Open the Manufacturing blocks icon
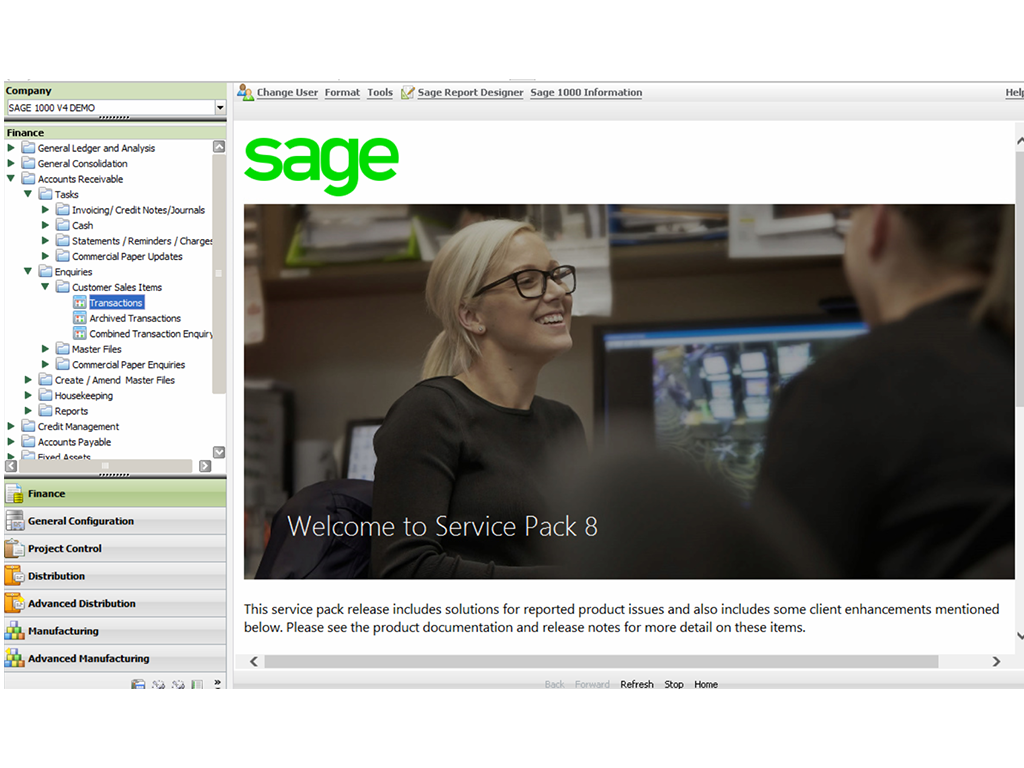 click(x=14, y=631)
